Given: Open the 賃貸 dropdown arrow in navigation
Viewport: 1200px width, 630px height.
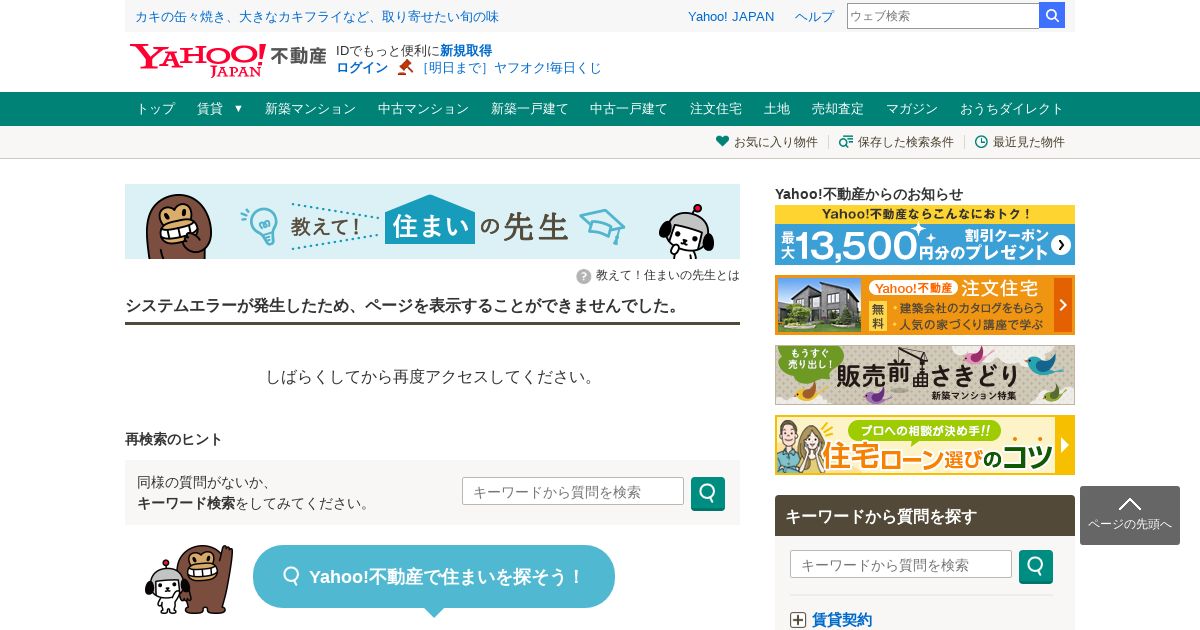Looking at the screenshot, I should pos(238,108).
